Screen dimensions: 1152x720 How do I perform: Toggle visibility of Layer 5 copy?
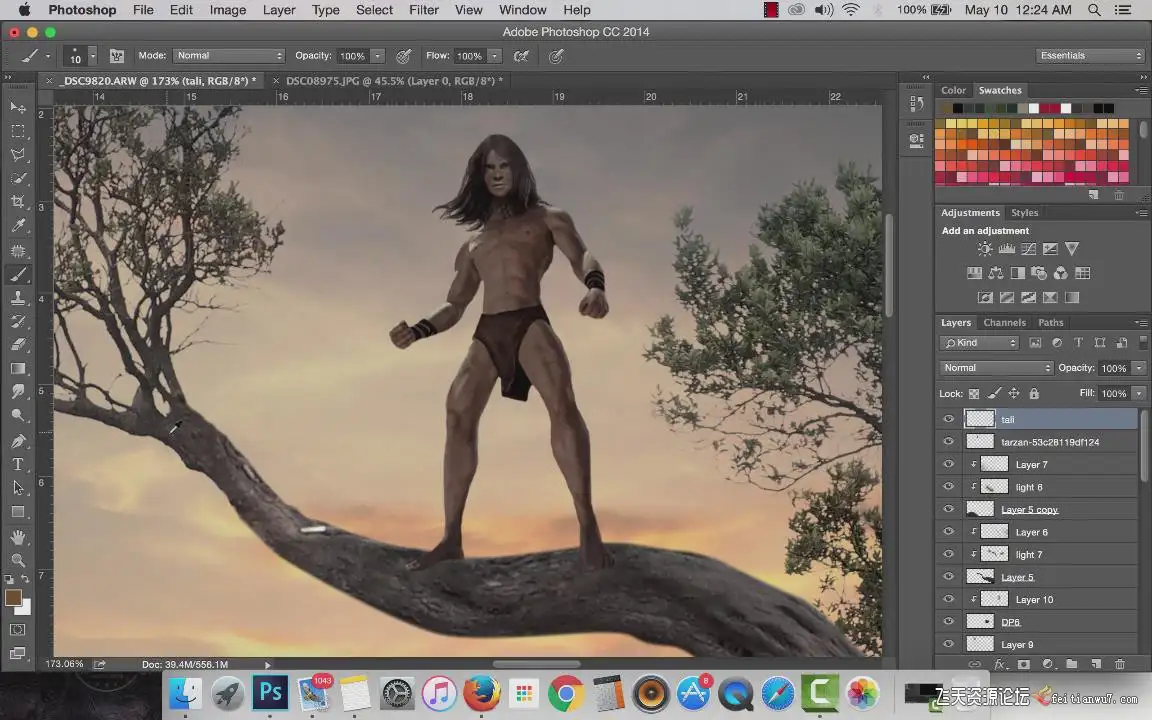click(949, 509)
